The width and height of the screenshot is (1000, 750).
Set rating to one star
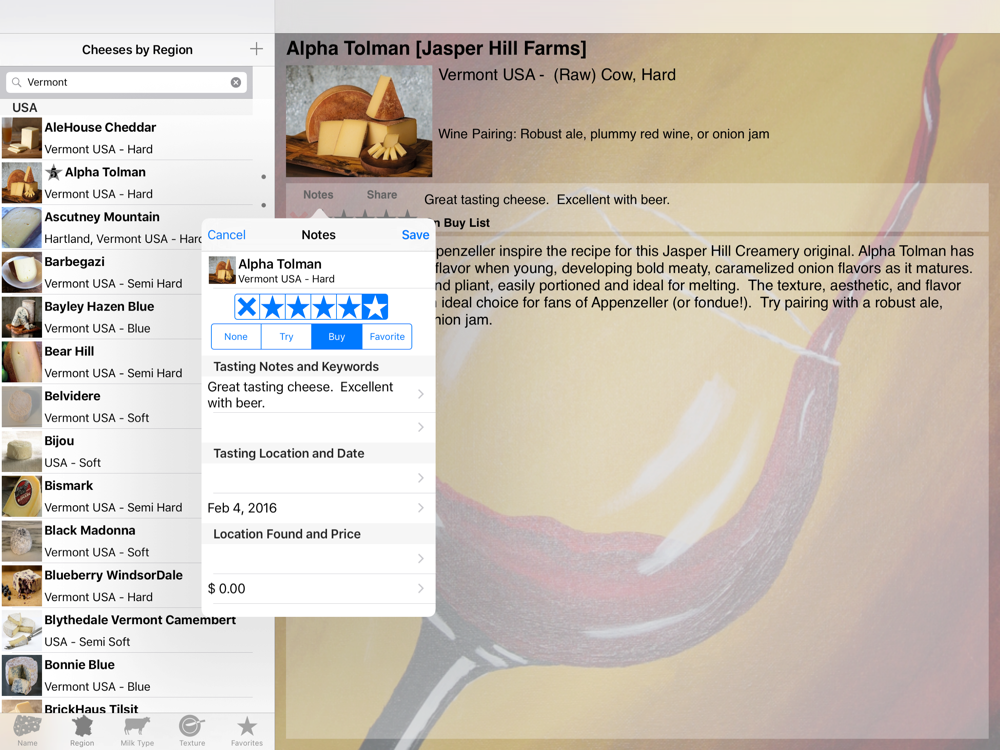point(273,307)
